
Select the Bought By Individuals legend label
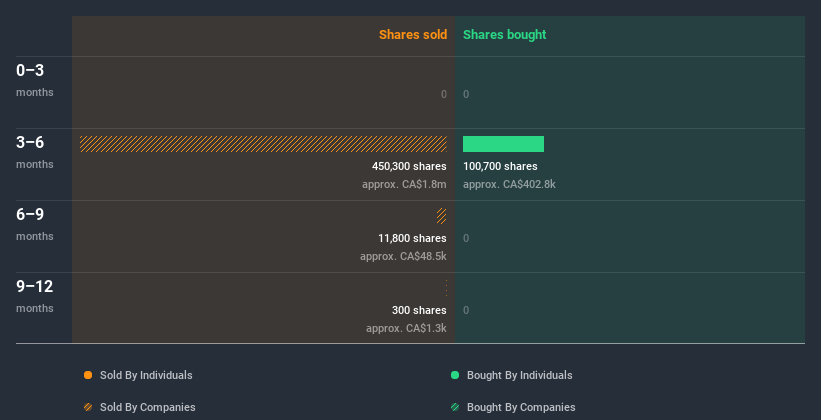(x=519, y=375)
